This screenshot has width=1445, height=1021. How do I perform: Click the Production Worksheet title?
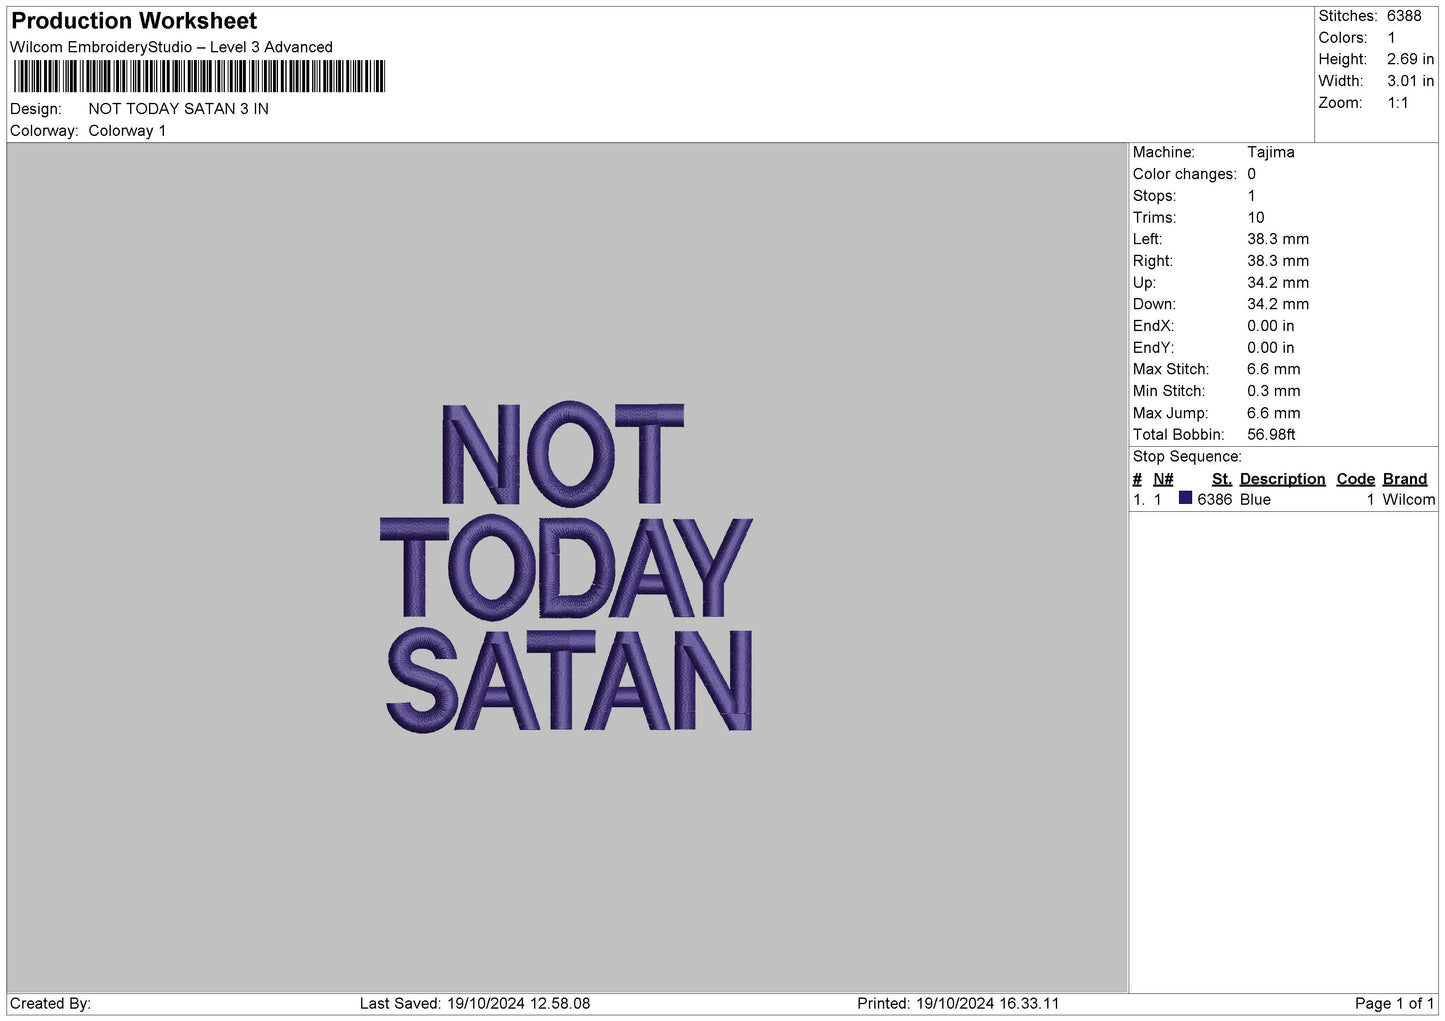coord(134,21)
